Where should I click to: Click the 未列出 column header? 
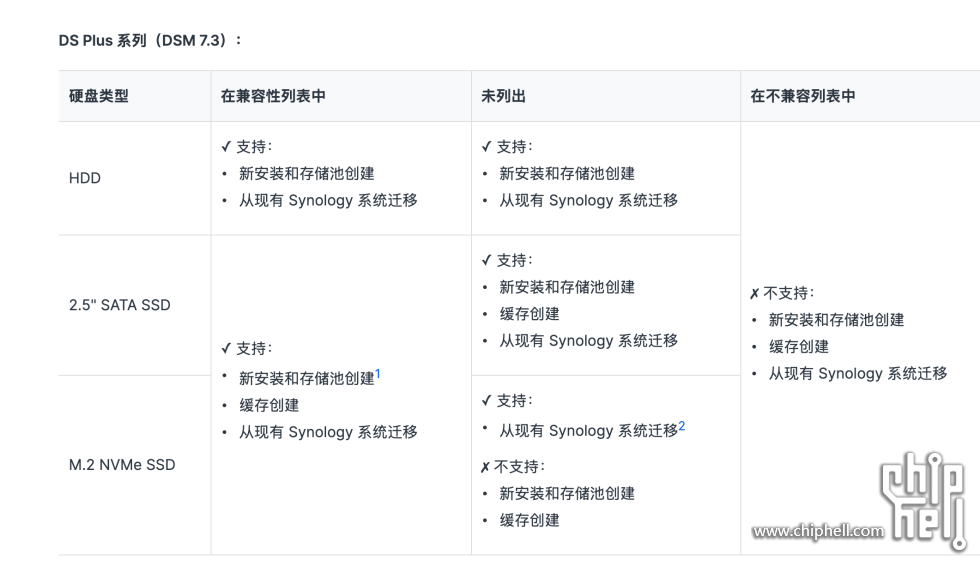503,96
